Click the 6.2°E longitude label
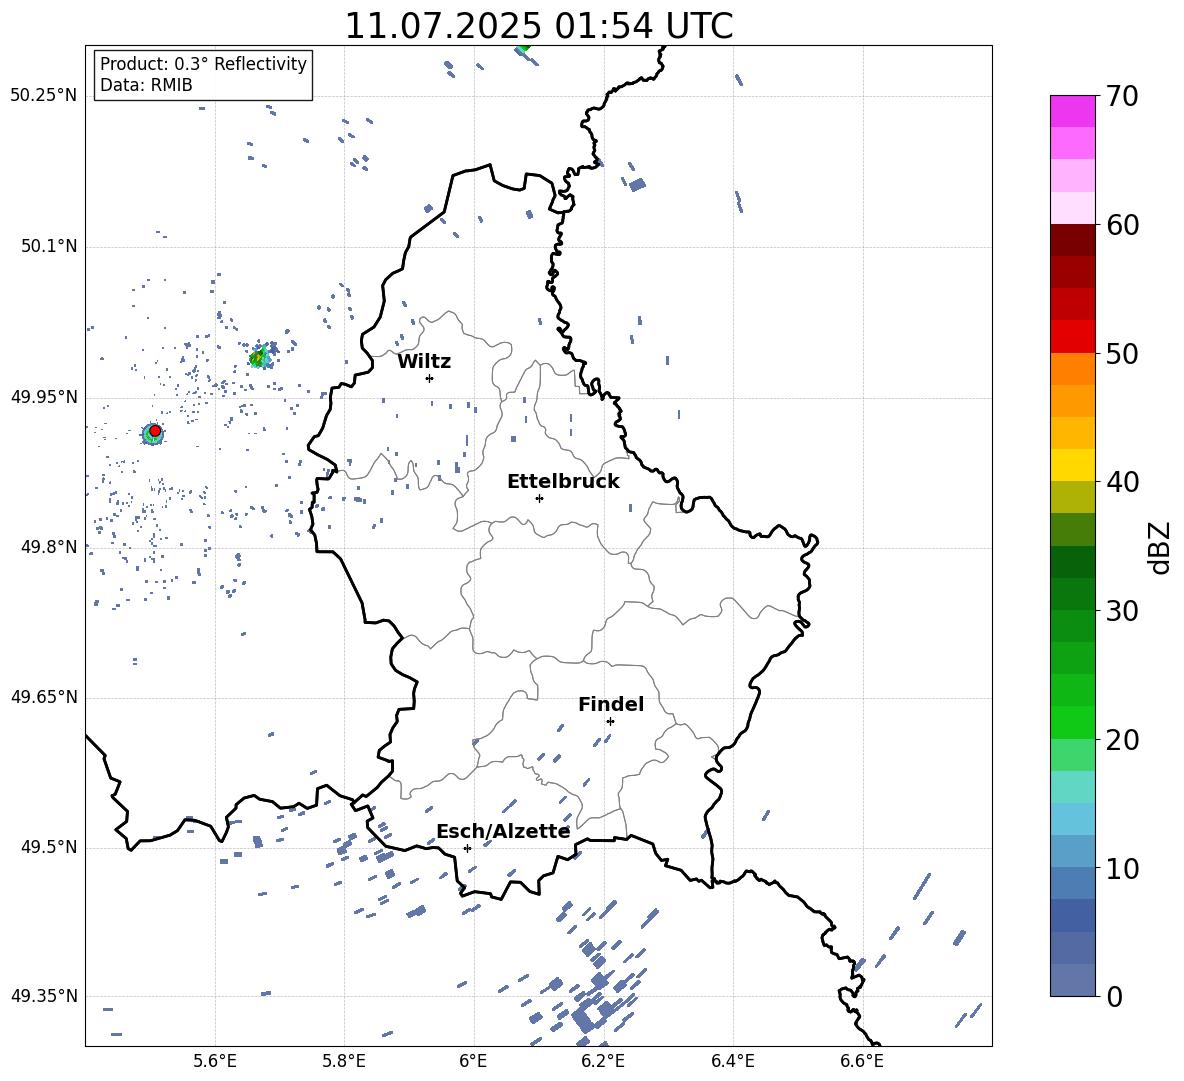The width and height of the screenshot is (1184, 1081). pos(603,1062)
